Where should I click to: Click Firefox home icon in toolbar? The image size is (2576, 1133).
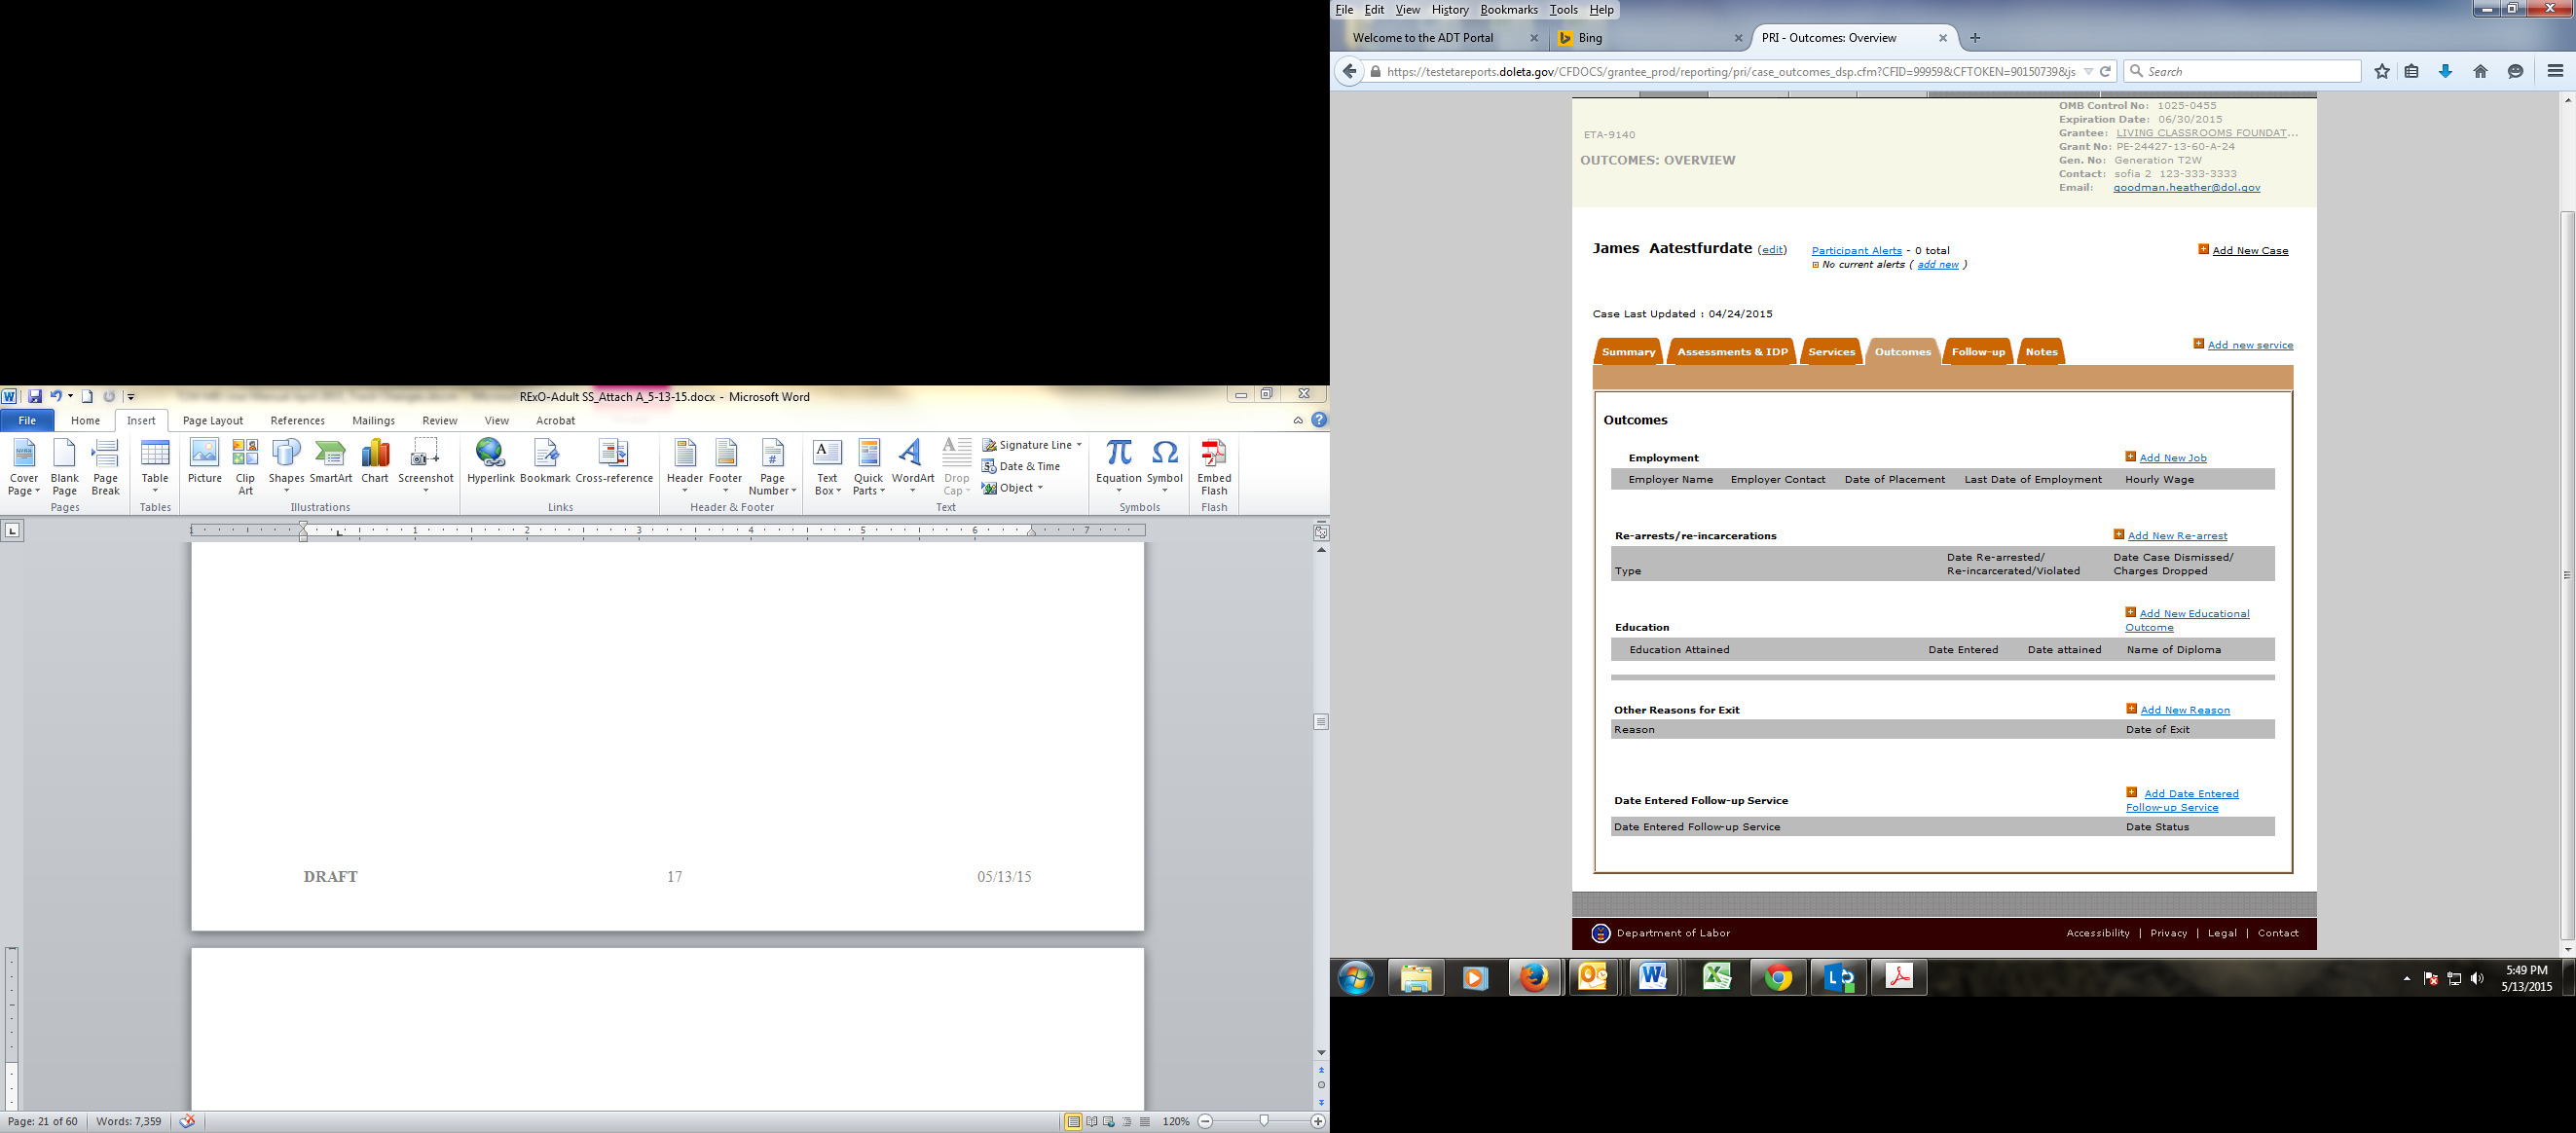point(2480,71)
